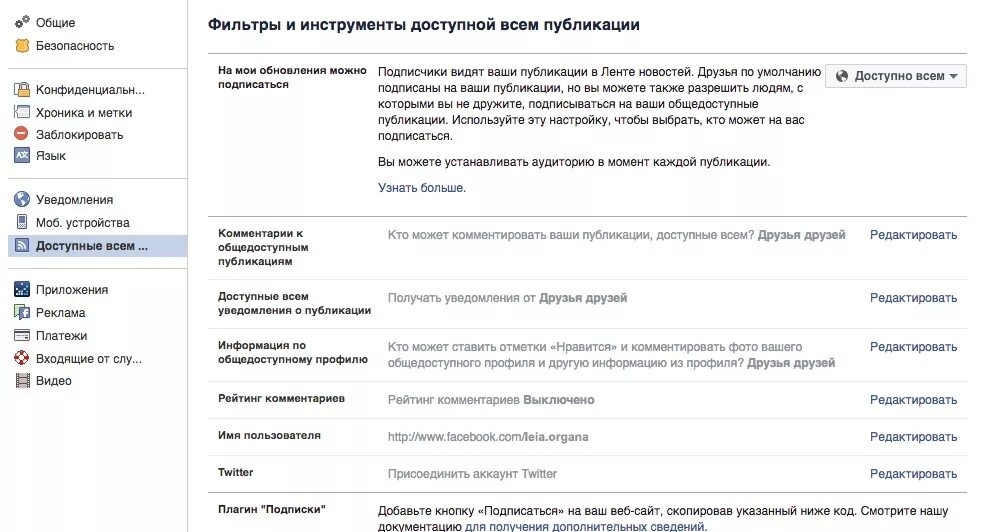Go to the Приложения settings section
Viewport: 981px width, 532px height.
pyautogui.click(x=71, y=290)
